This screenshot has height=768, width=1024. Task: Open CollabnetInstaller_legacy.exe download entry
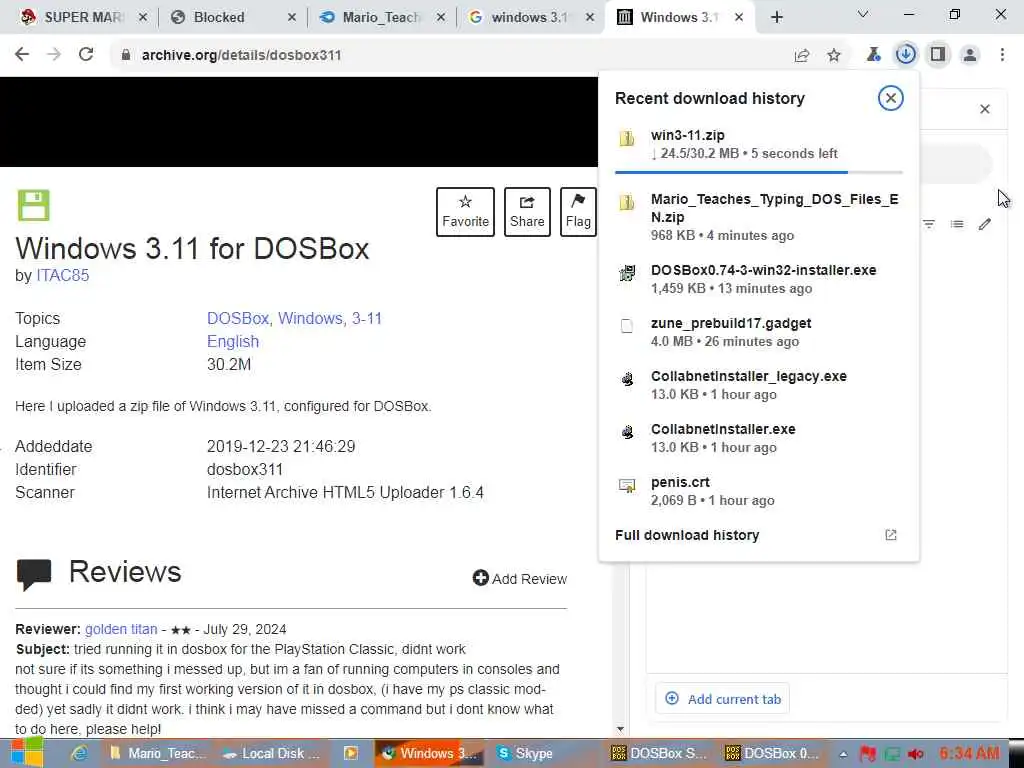(x=759, y=385)
